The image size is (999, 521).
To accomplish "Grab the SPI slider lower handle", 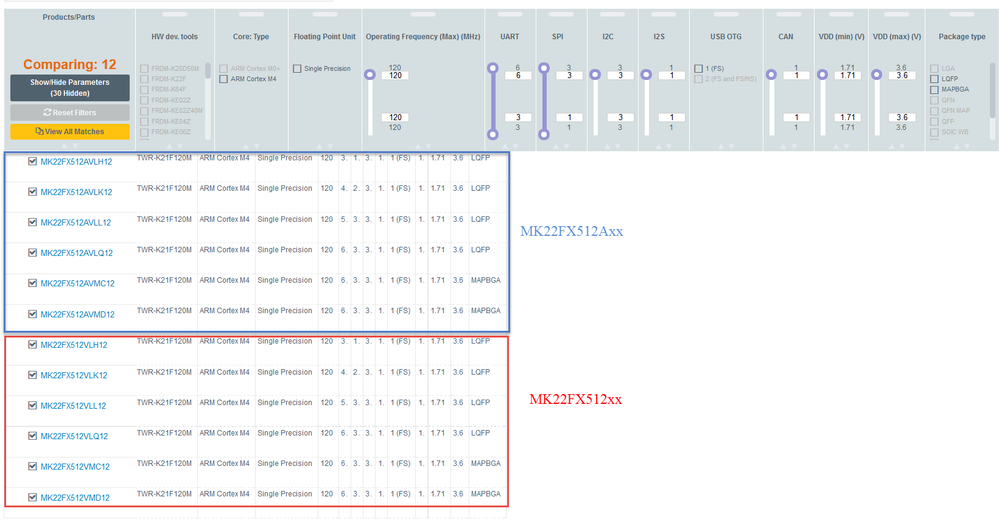I will tap(543, 134).
